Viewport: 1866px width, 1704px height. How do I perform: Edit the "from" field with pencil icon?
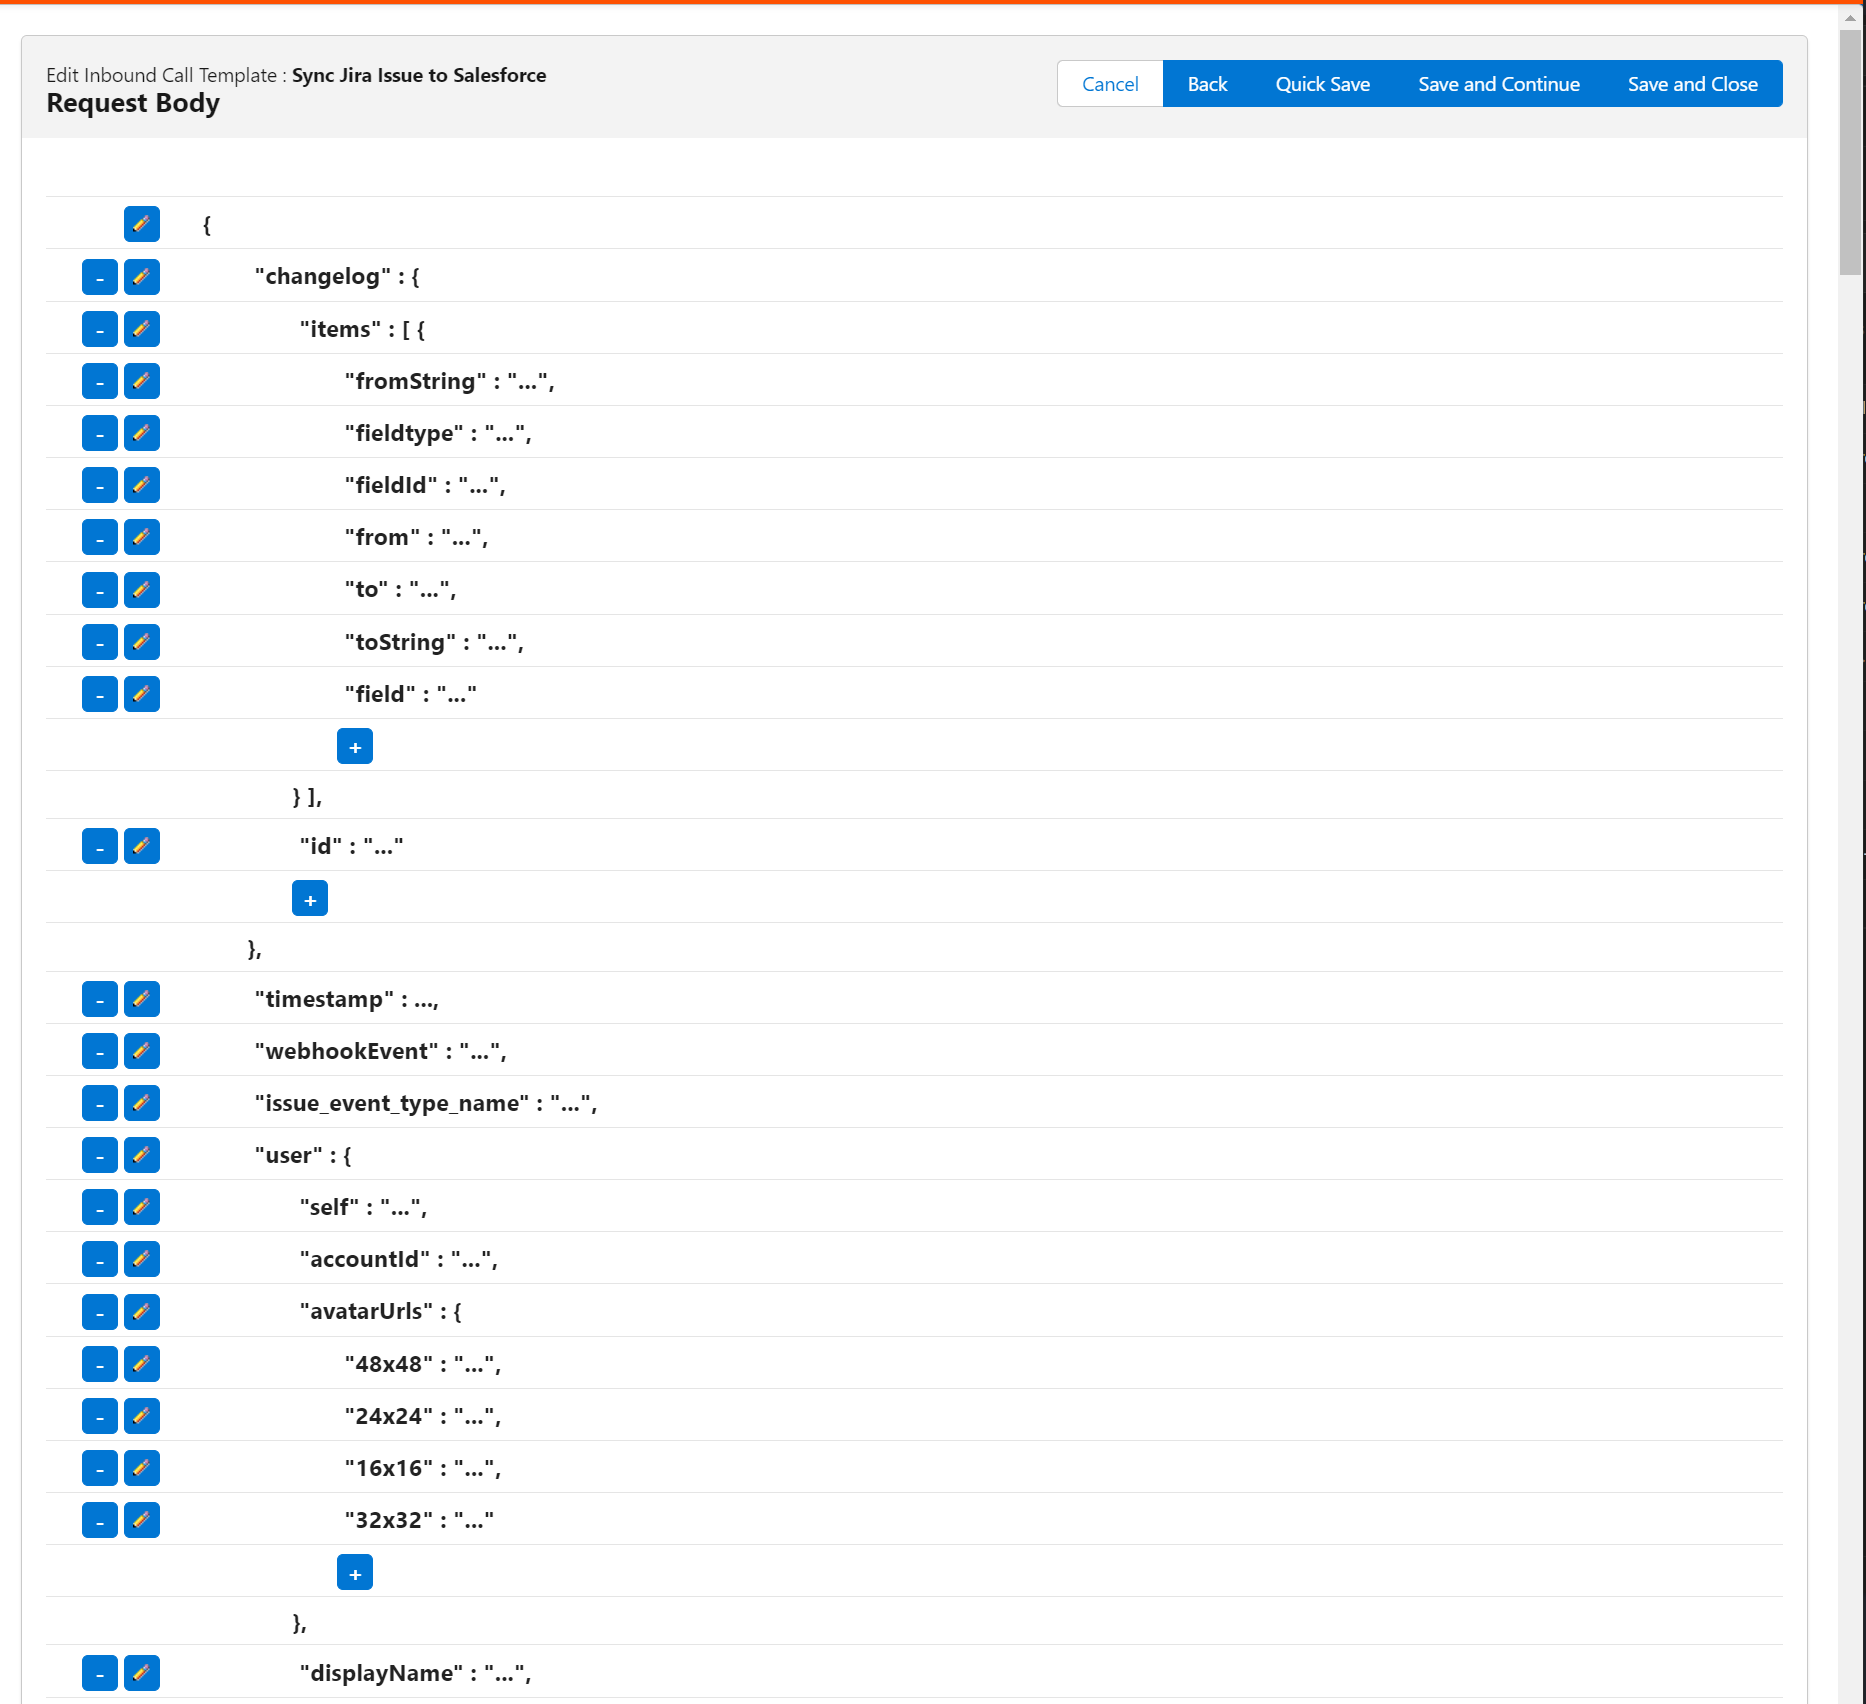(x=142, y=537)
